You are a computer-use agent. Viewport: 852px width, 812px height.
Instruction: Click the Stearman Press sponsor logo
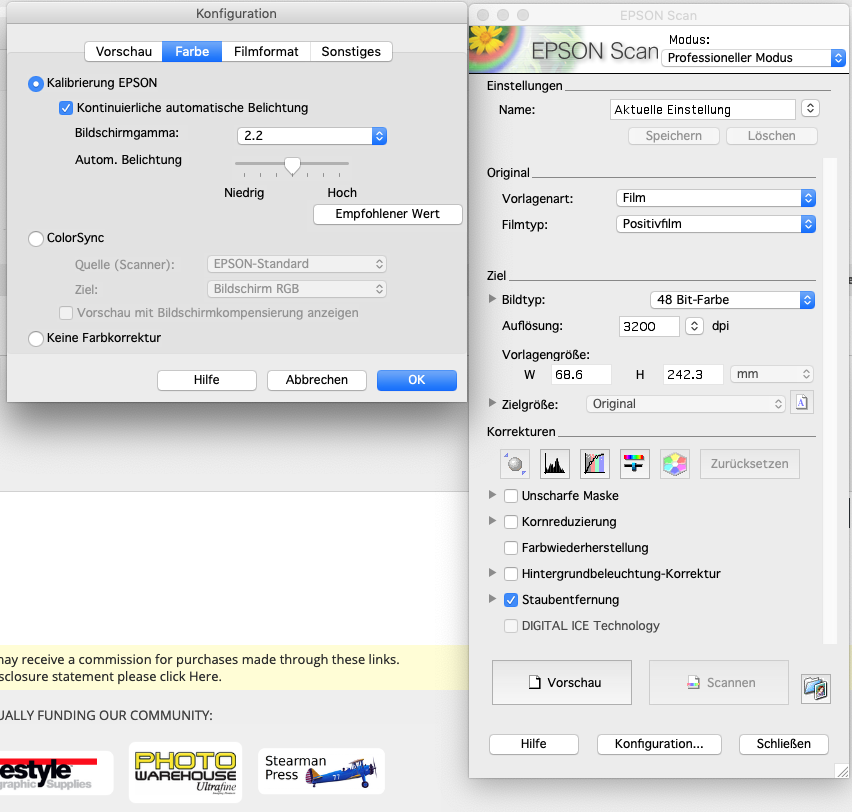[x=321, y=771]
